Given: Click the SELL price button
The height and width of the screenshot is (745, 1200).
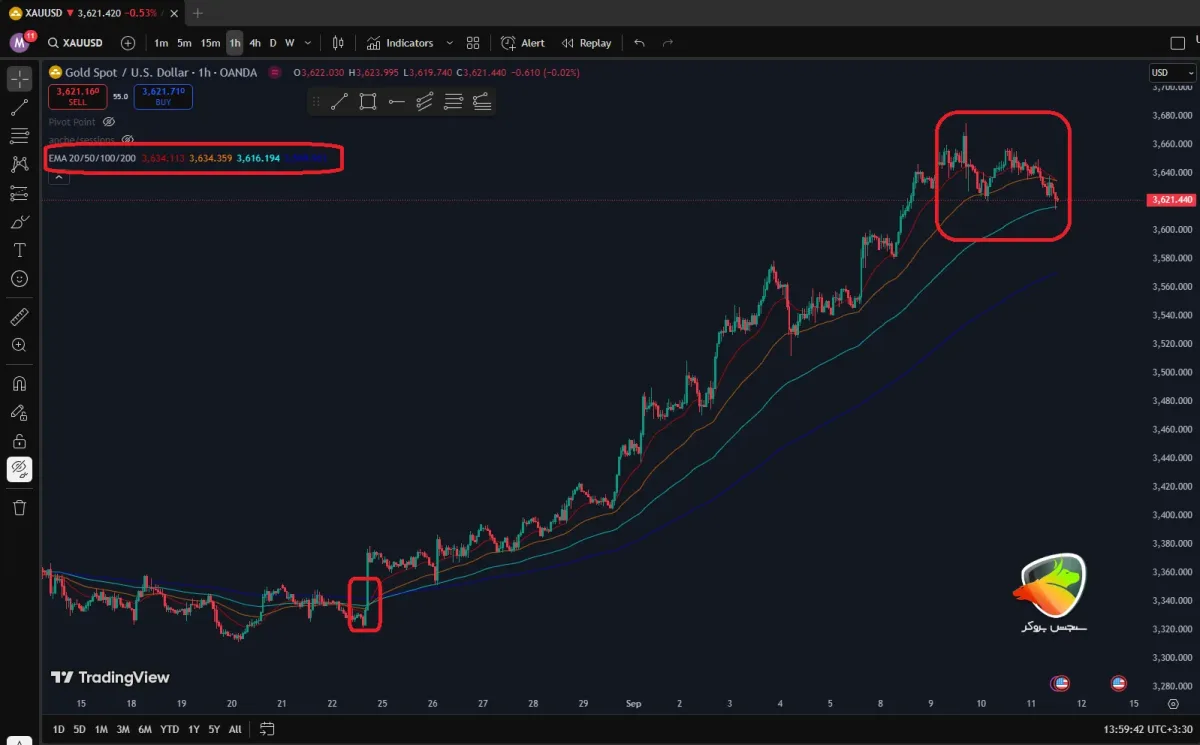Looking at the screenshot, I should point(77,96).
